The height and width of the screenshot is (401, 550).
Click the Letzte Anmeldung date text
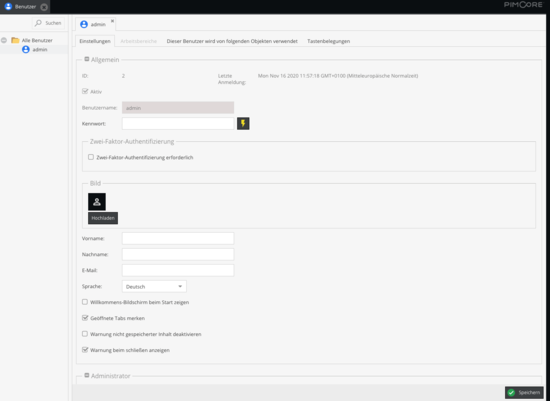click(338, 76)
